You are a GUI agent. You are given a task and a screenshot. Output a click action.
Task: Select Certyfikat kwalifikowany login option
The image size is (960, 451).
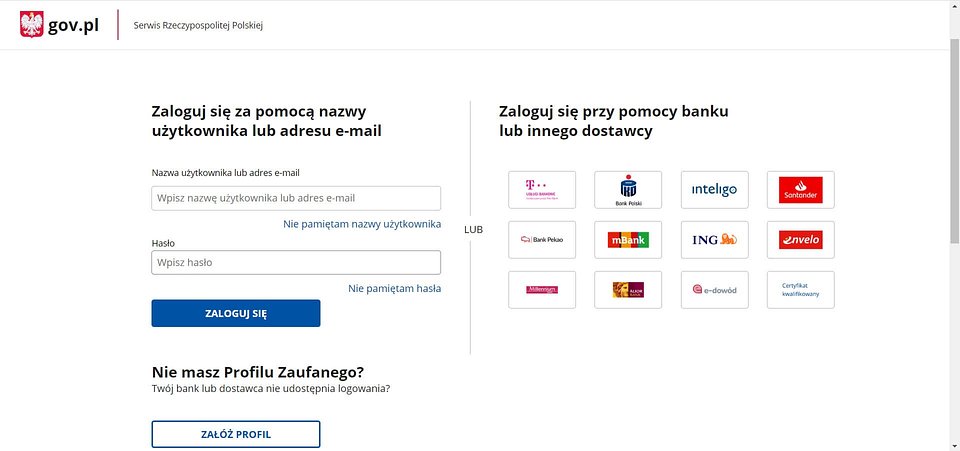pos(801,290)
